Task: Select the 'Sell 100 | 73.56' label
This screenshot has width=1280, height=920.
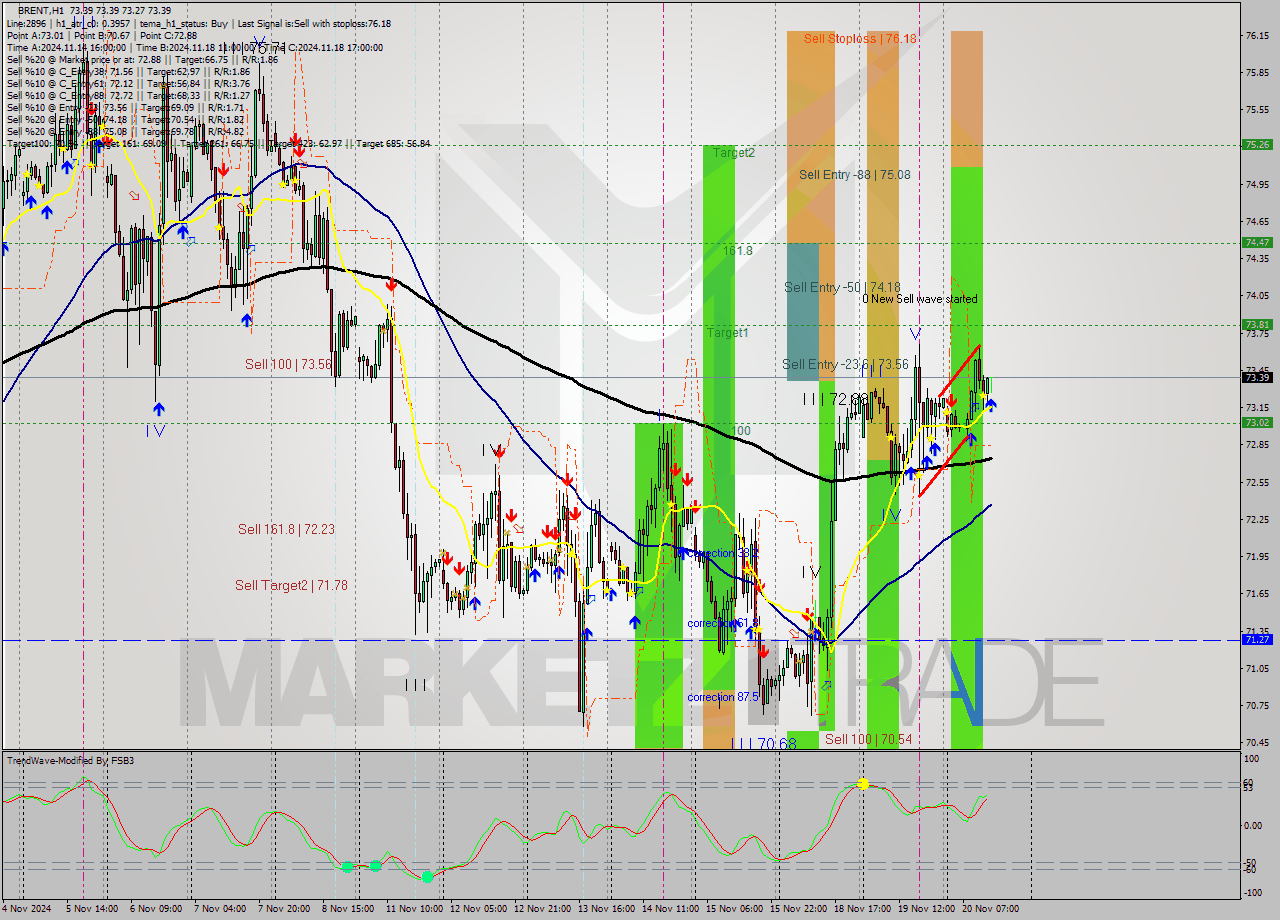Action: coord(288,364)
